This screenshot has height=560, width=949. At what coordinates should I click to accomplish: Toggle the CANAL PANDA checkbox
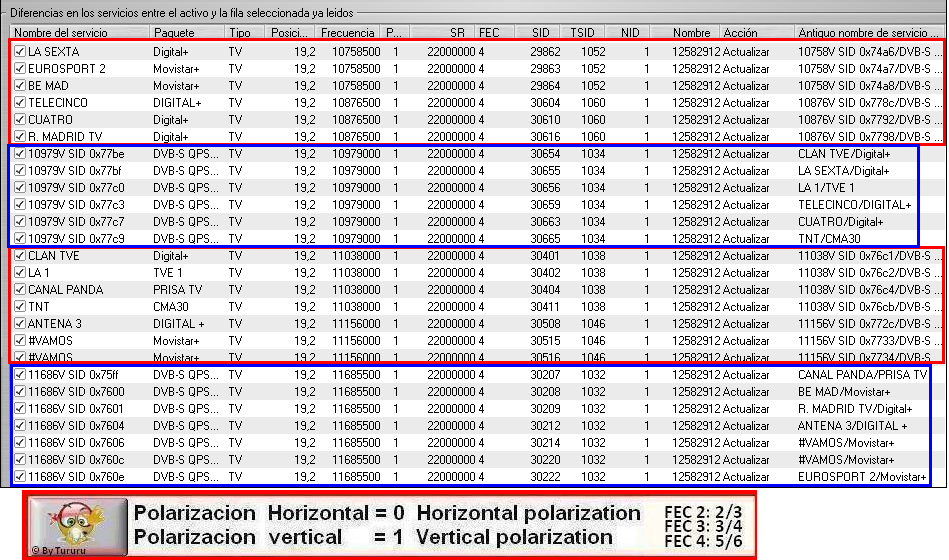[20, 289]
